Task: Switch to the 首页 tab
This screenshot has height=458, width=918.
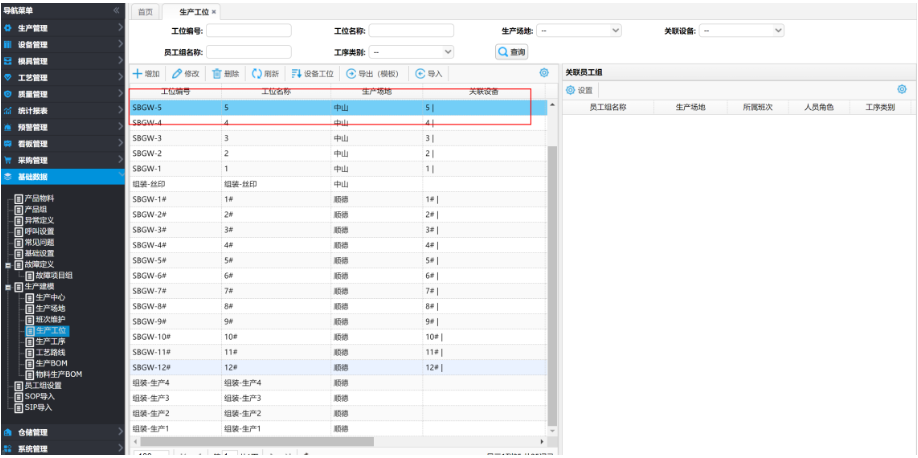Action: (146, 11)
